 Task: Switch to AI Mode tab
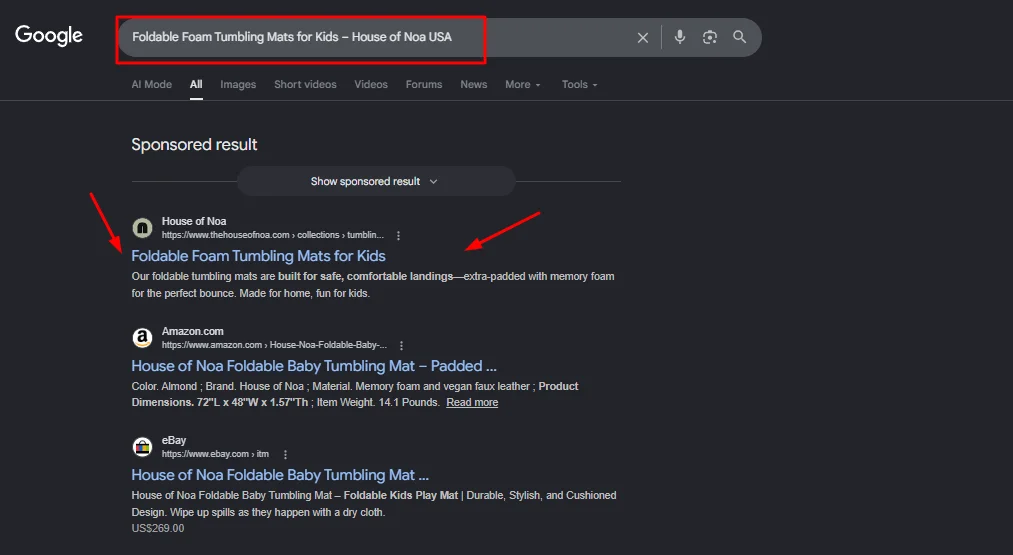(152, 85)
